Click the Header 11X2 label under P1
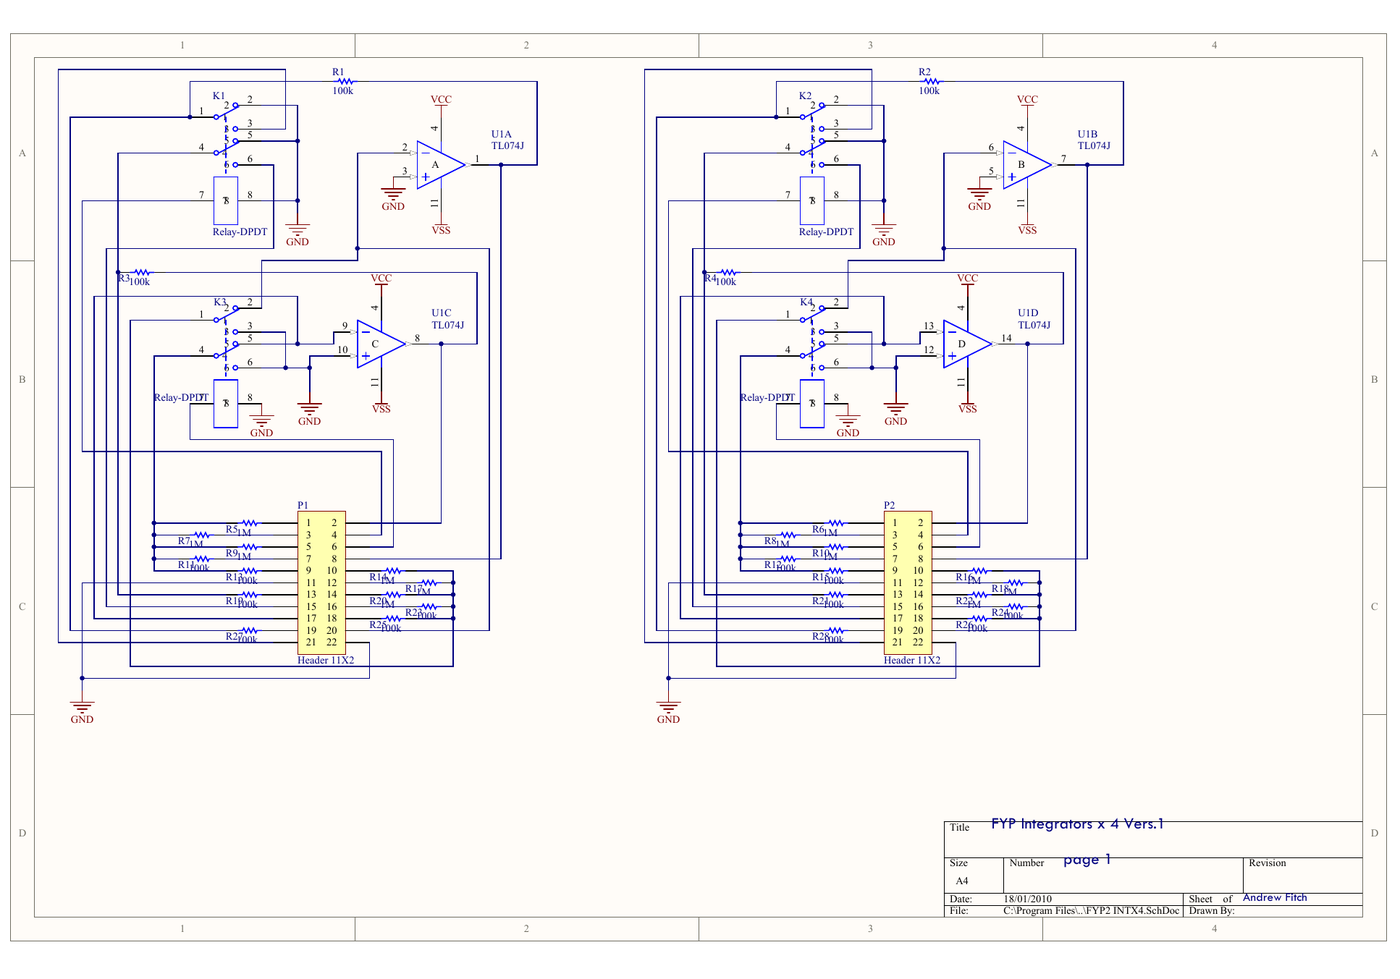Viewport: 1400px width, 979px height. (326, 660)
